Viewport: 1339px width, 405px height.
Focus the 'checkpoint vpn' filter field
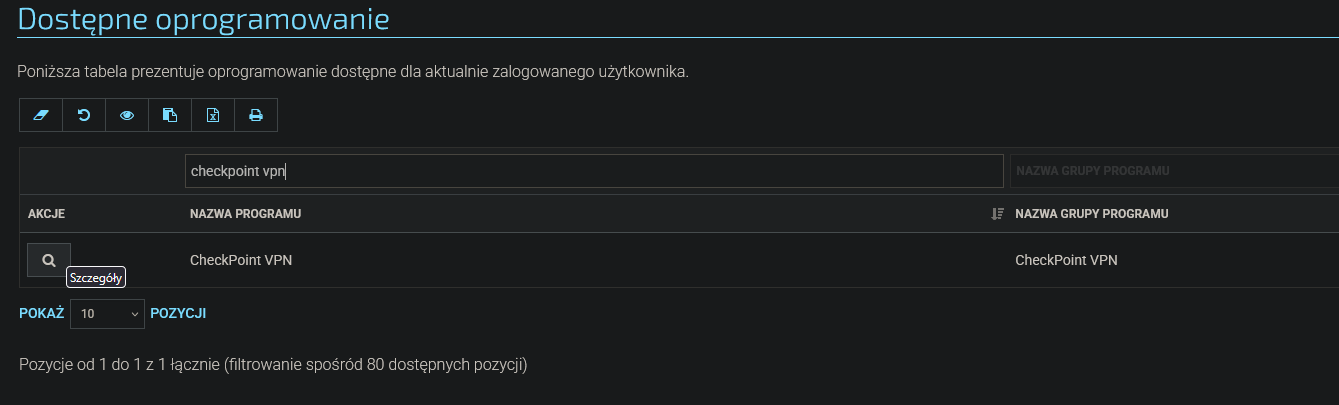[594, 171]
